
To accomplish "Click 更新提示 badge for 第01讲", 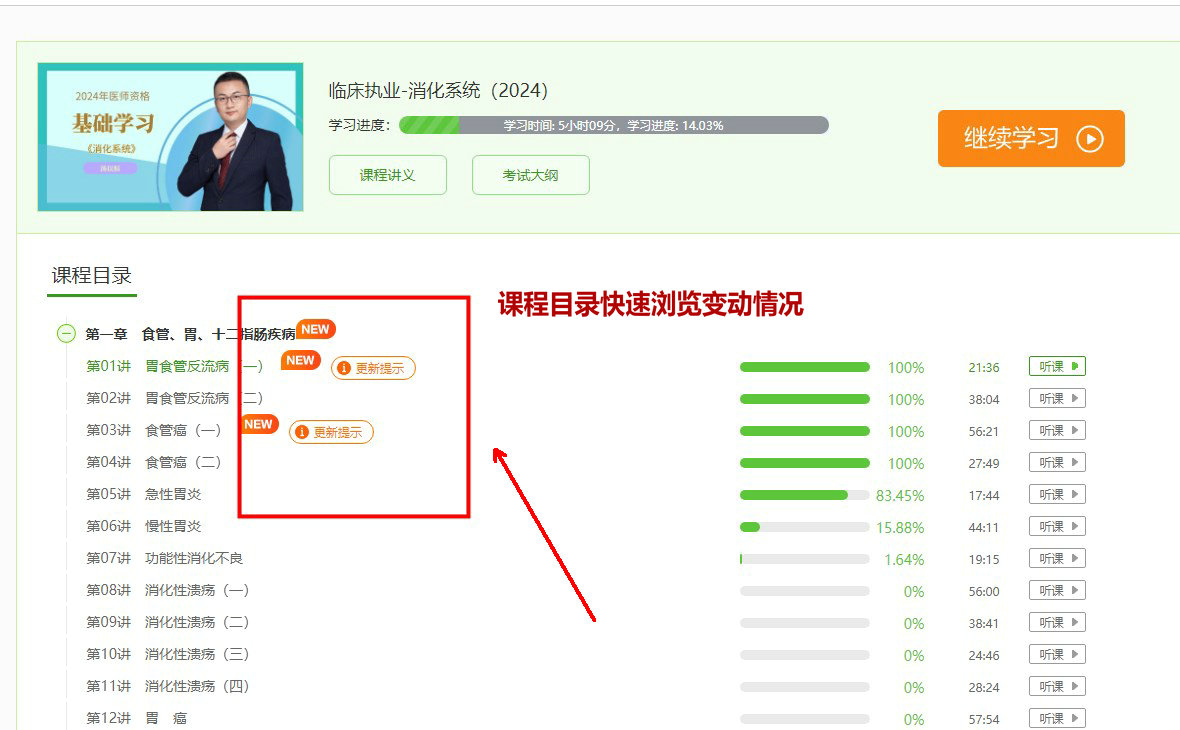I will click(373, 368).
